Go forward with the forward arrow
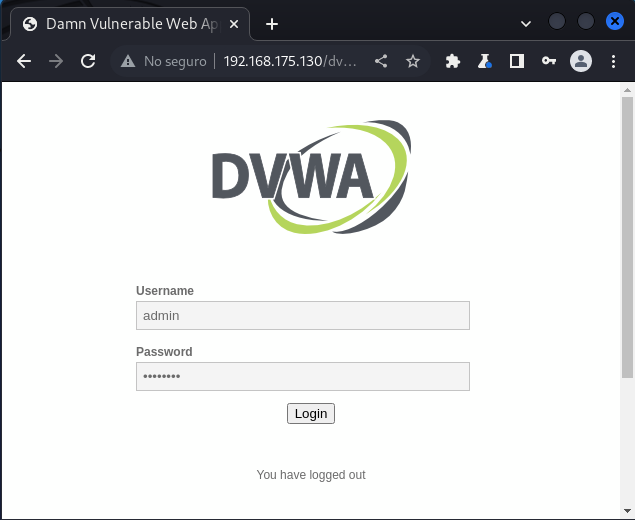 [56, 61]
